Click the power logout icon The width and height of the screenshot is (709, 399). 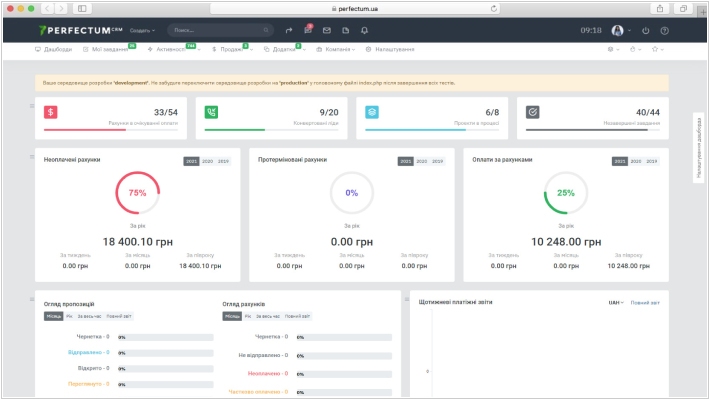coord(645,30)
